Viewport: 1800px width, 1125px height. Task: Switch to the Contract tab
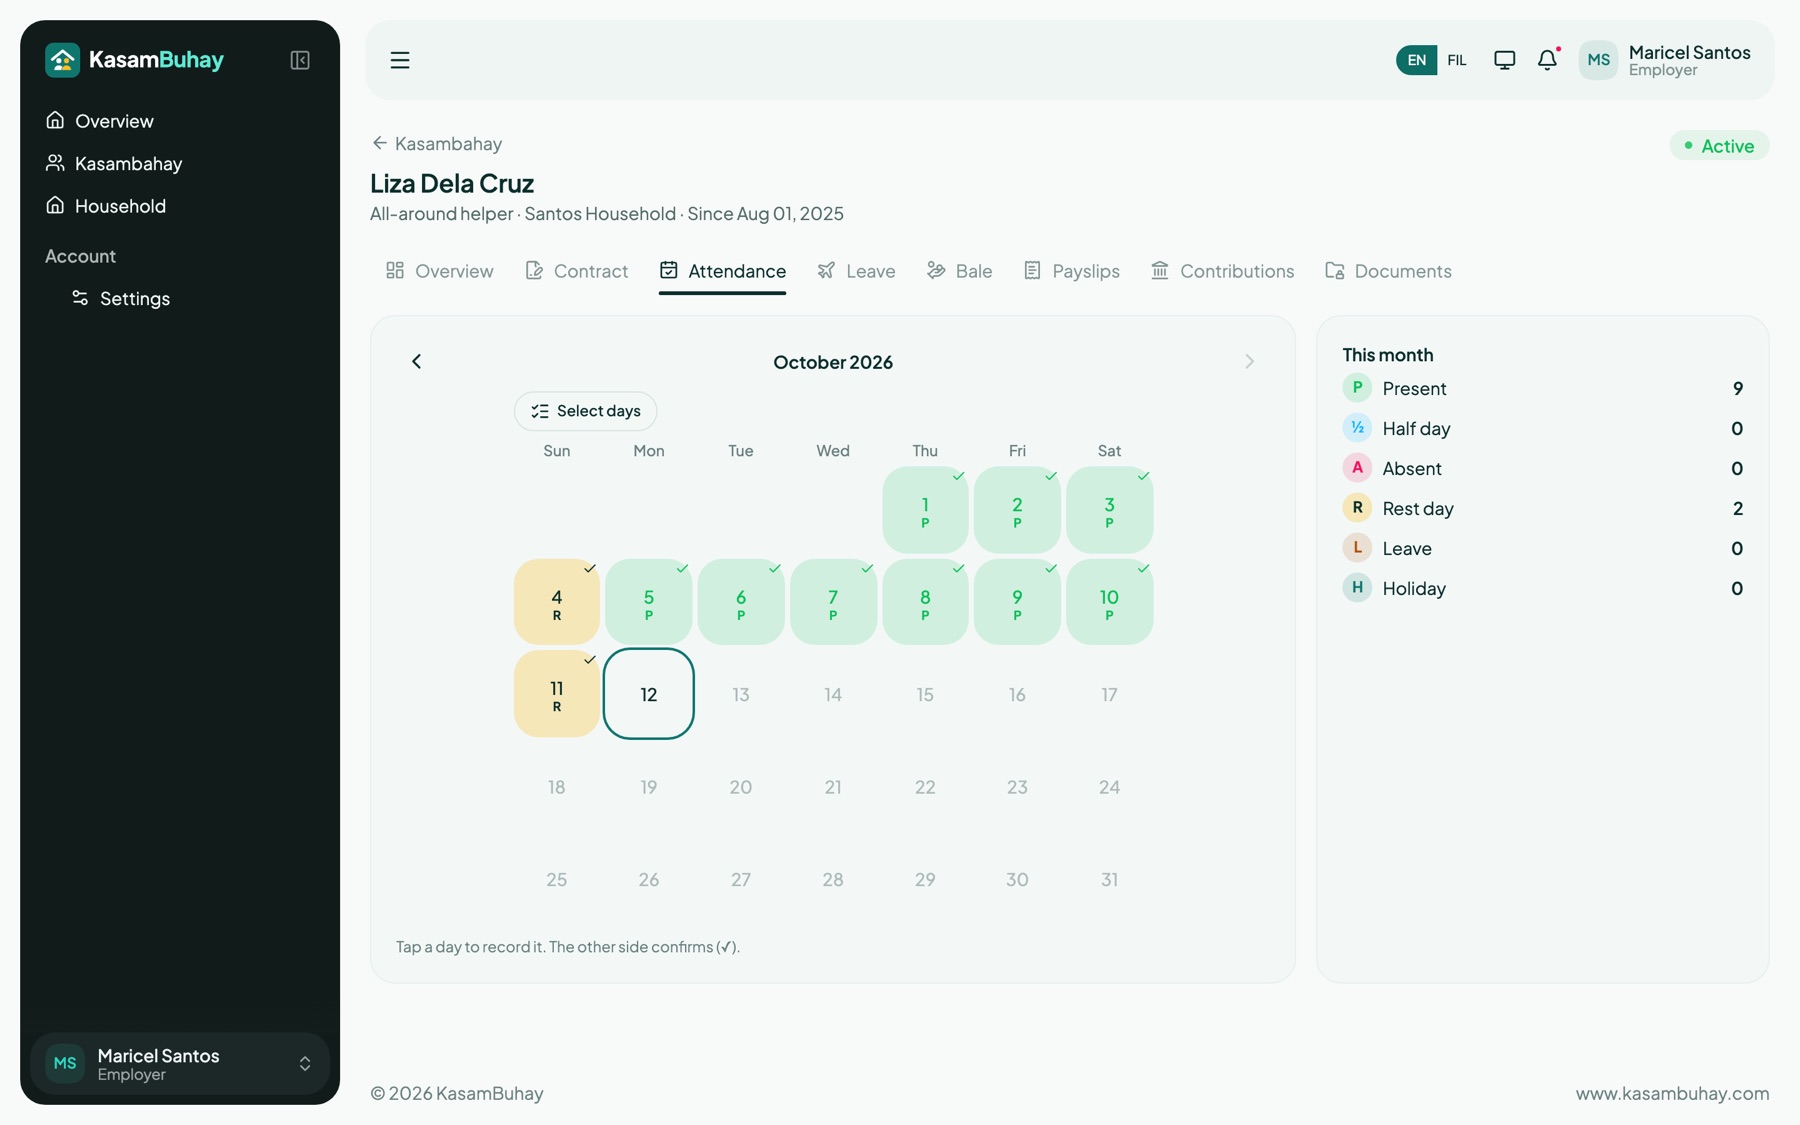tap(577, 271)
